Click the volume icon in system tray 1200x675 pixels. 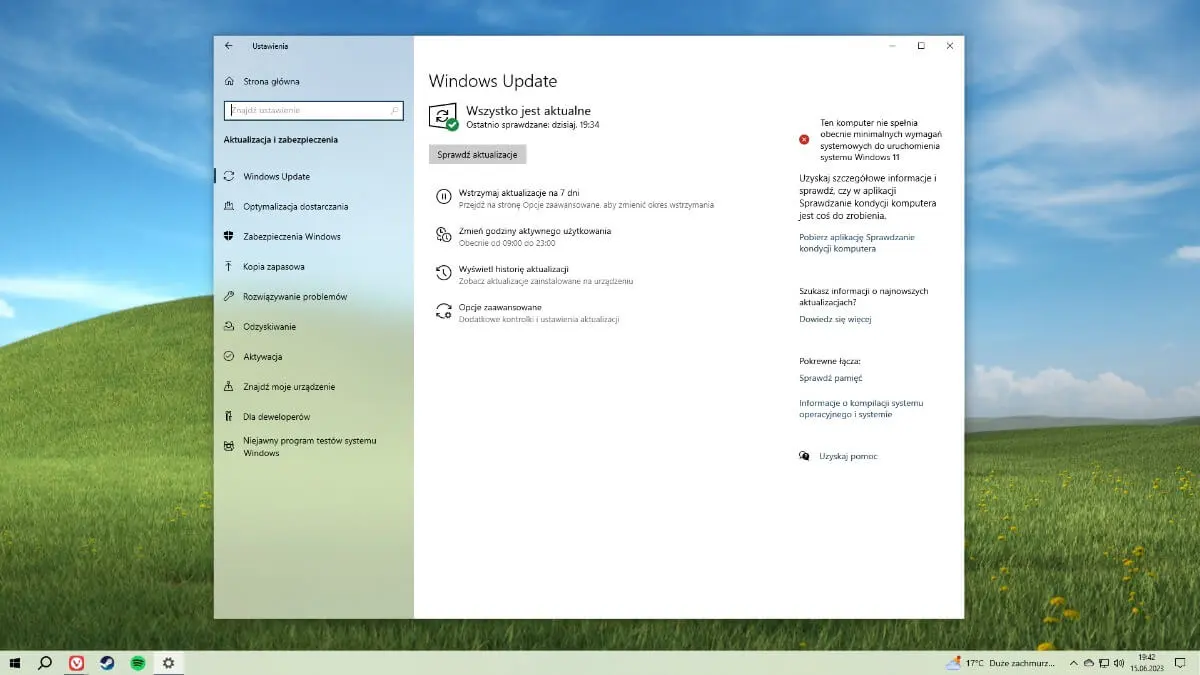pos(1119,663)
